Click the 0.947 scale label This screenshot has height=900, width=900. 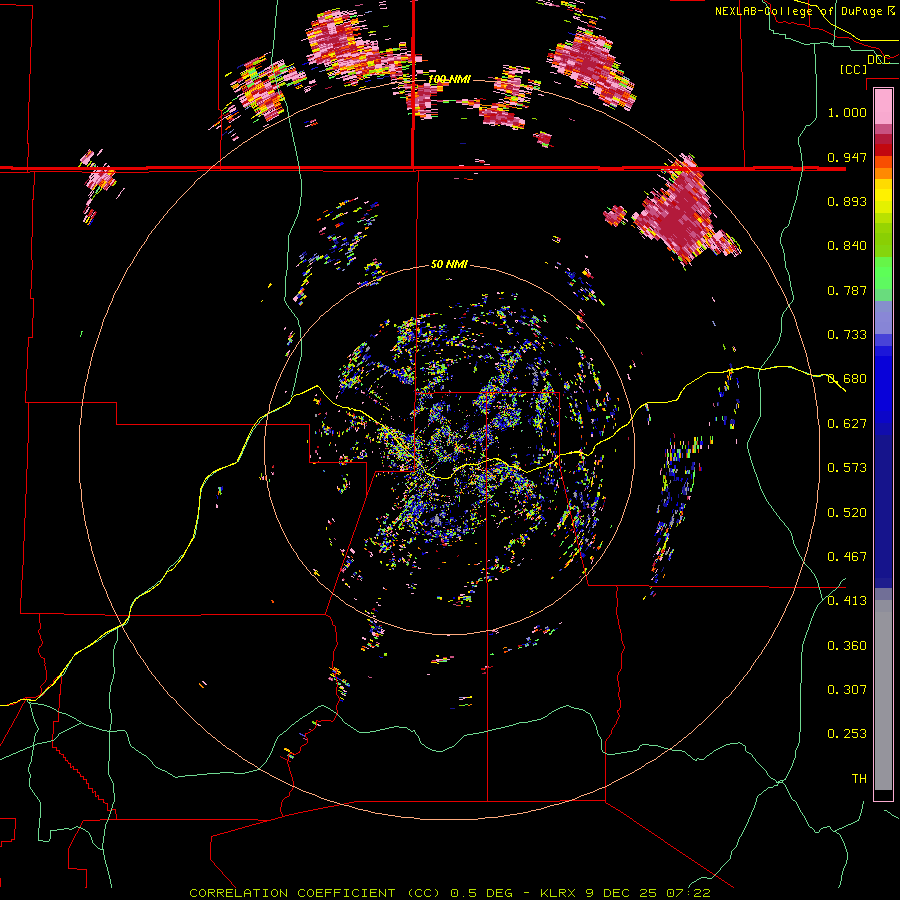[x=847, y=157]
